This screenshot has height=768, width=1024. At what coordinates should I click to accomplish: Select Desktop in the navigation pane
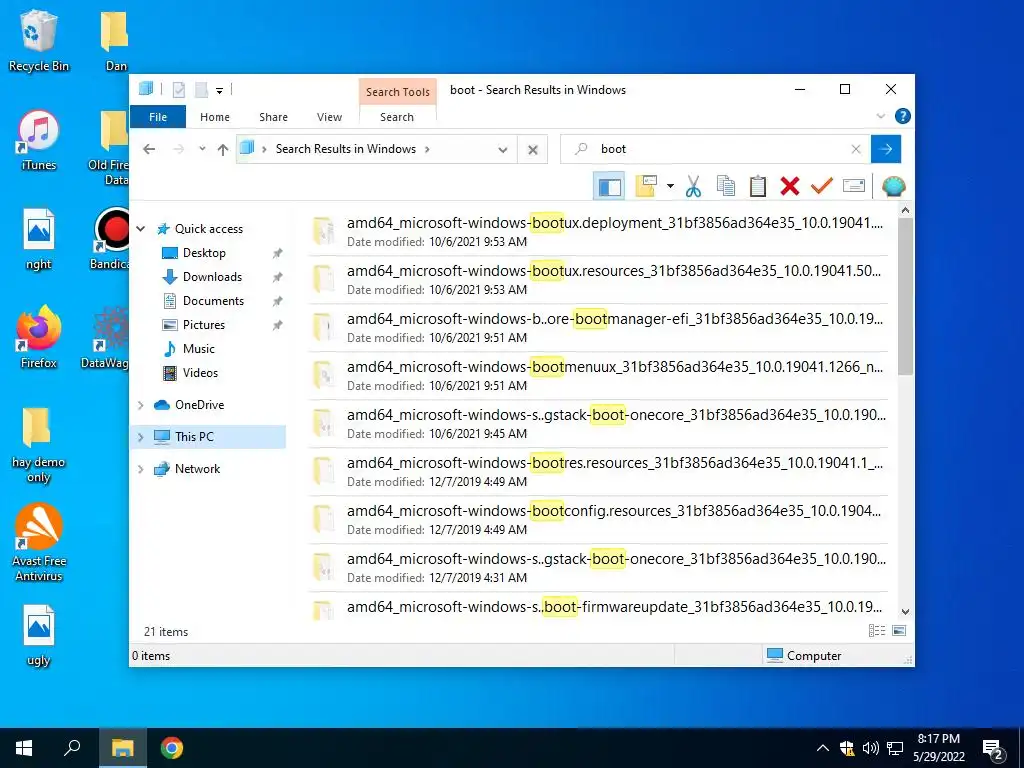click(x=204, y=253)
